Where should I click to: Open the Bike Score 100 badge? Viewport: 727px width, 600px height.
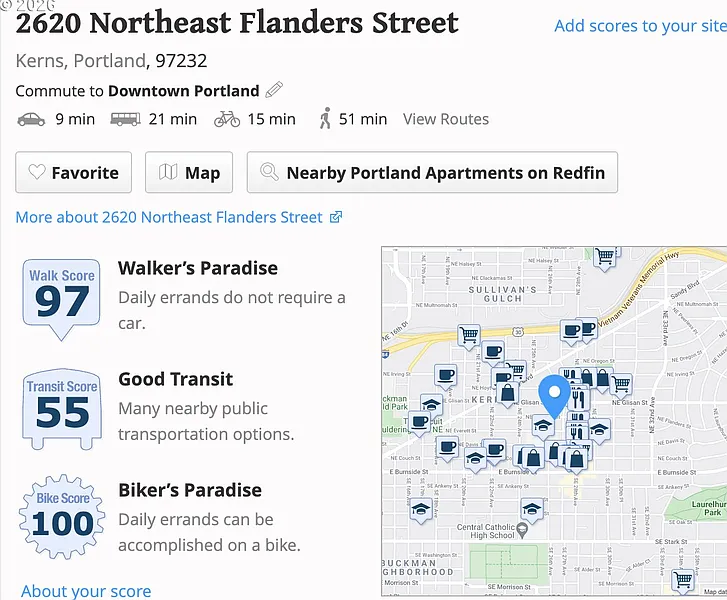(62, 517)
